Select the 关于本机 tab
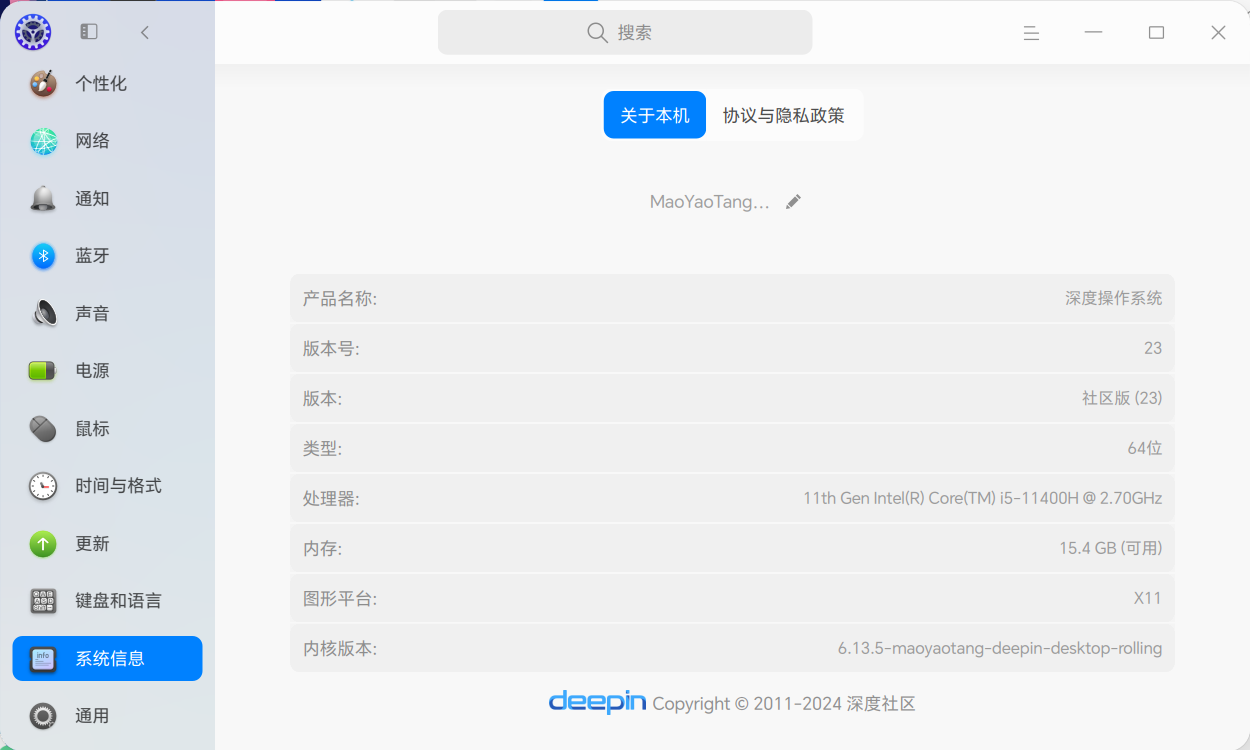The width and height of the screenshot is (1250, 750). pyautogui.click(x=655, y=115)
